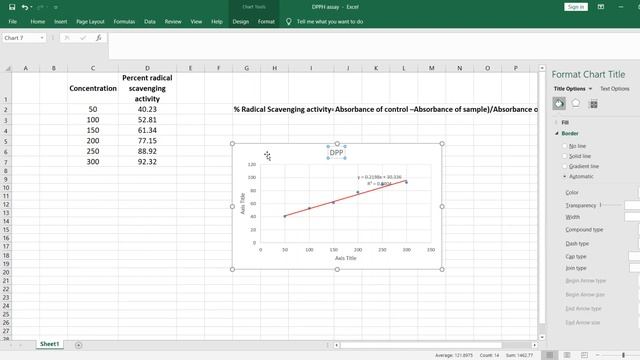Select the Size & Properties icon
The width and height of the screenshot is (640, 360).
[594, 104]
